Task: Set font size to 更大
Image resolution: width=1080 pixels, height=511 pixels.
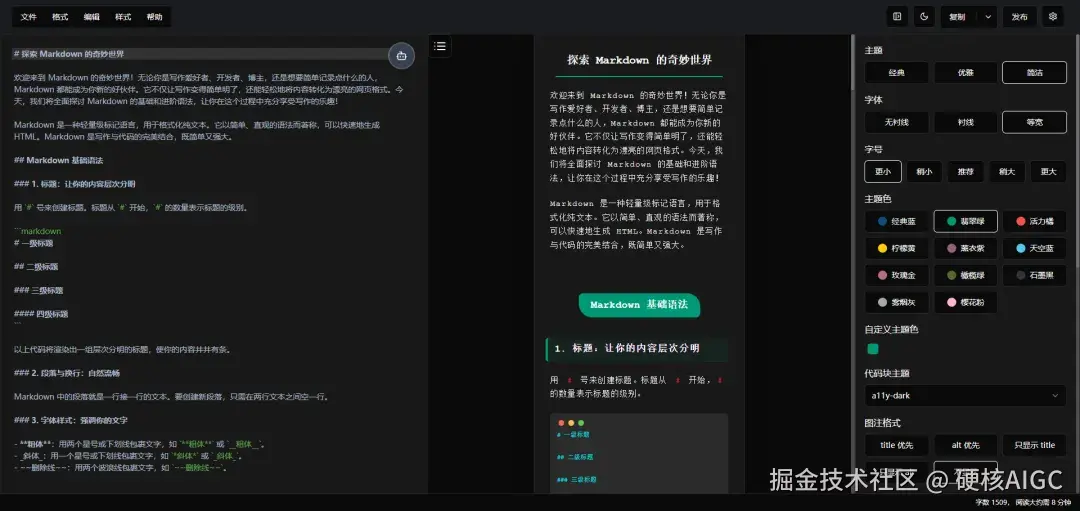Action: click(1048, 171)
